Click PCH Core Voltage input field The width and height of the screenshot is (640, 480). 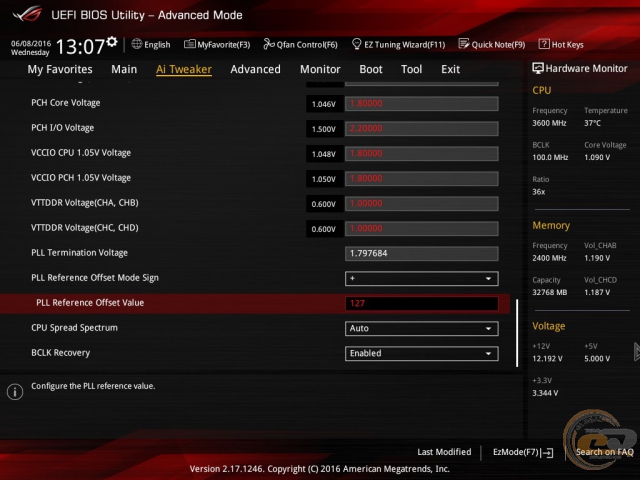point(422,104)
